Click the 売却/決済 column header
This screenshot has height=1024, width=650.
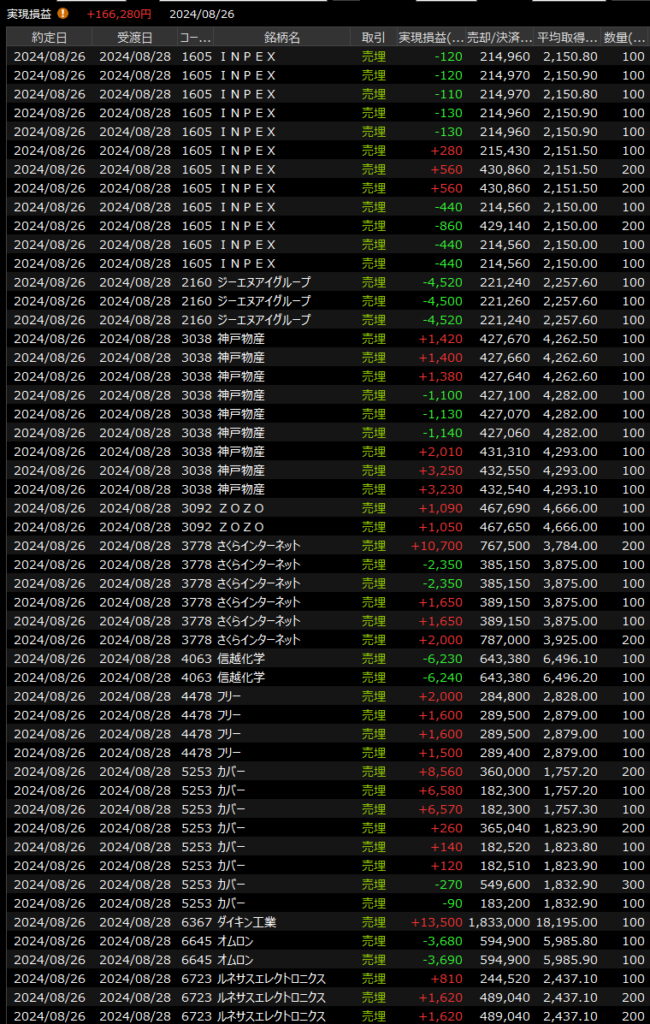(501, 37)
